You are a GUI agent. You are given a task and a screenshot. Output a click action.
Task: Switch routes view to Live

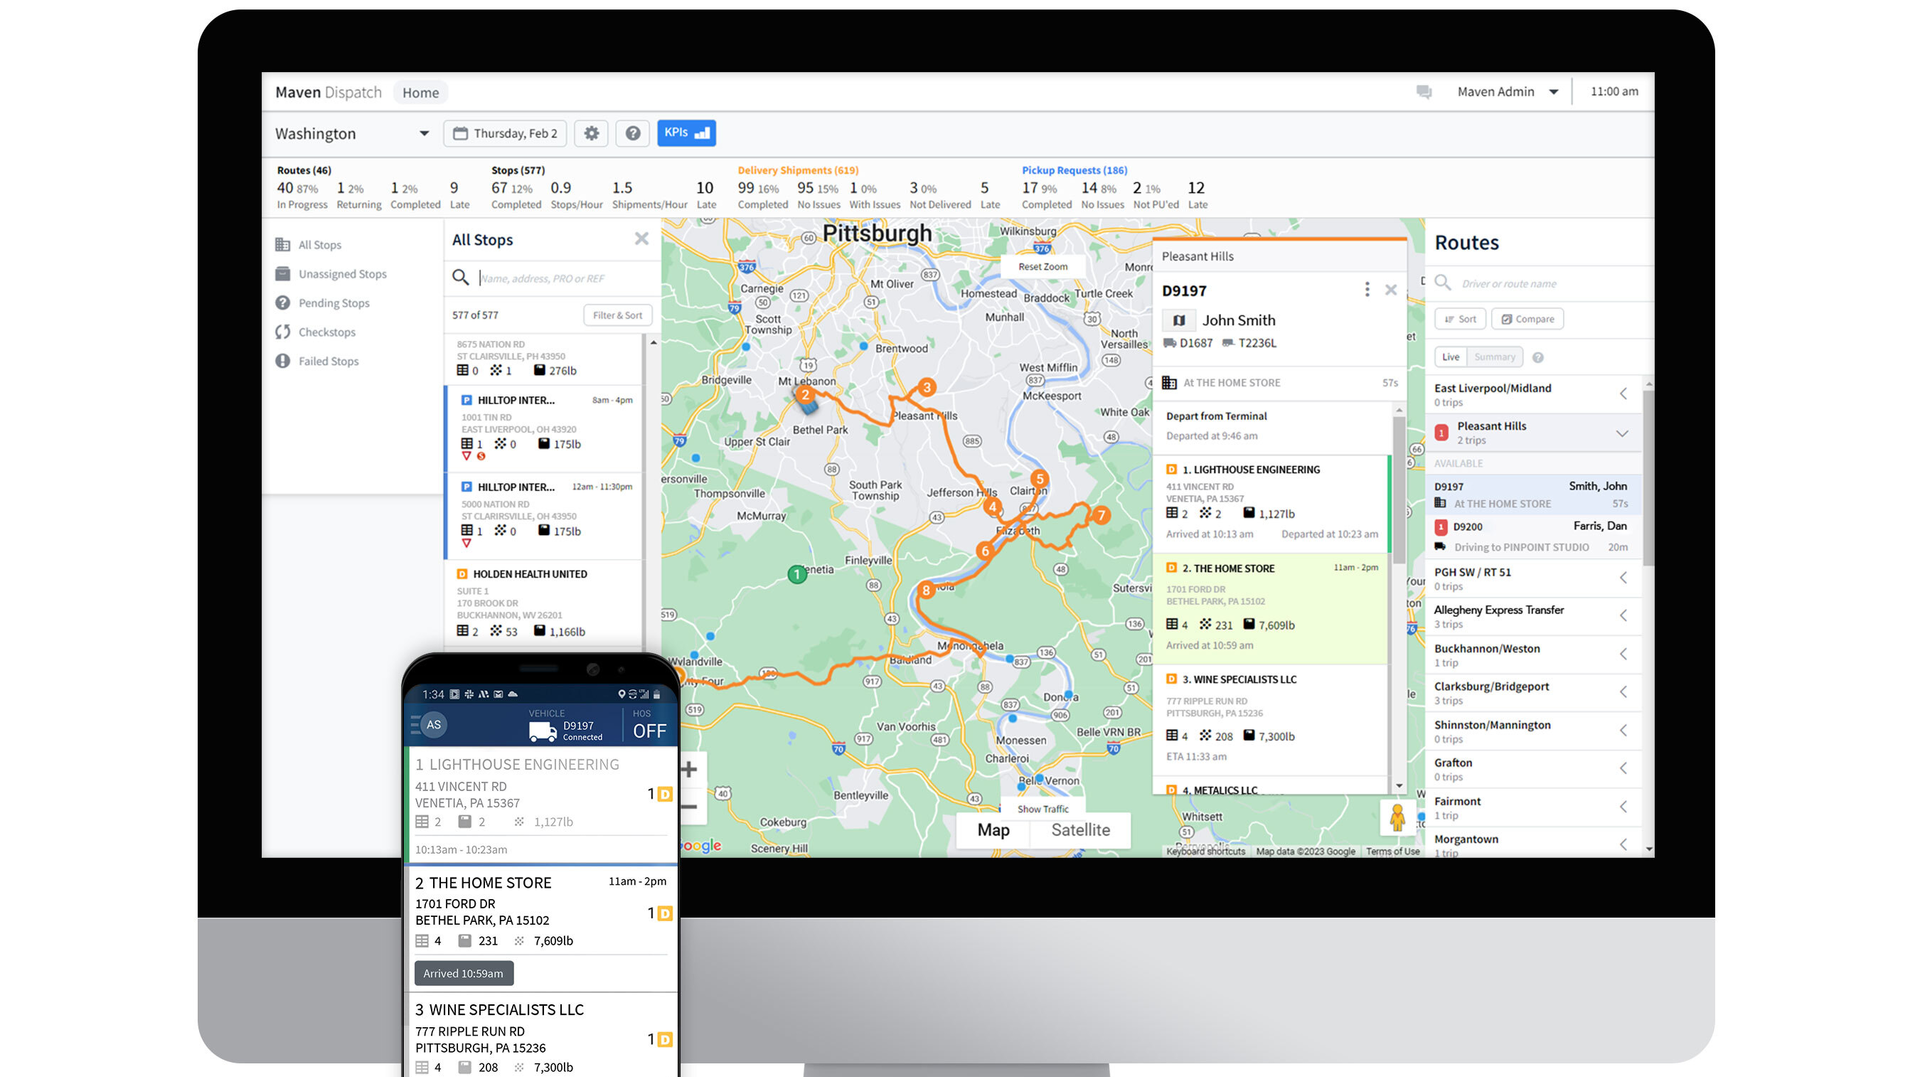[x=1450, y=357]
